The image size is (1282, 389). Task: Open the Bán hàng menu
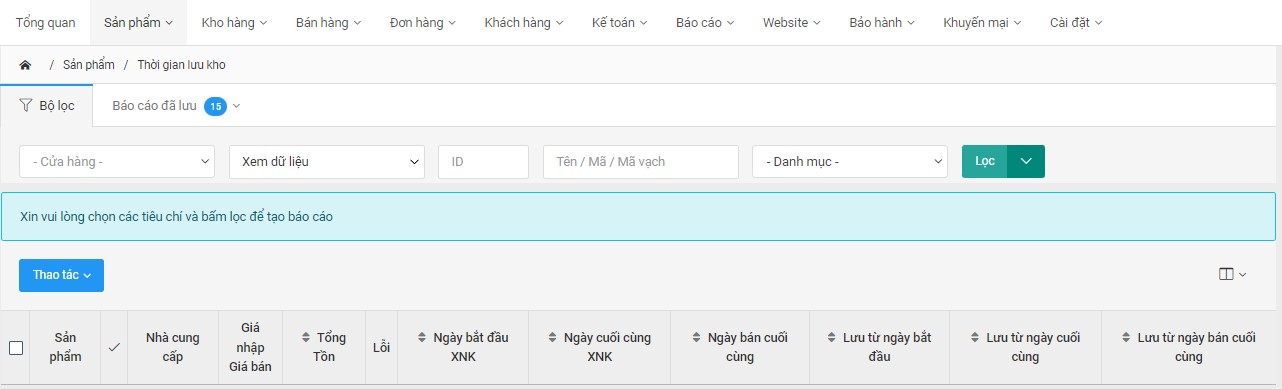(x=328, y=22)
